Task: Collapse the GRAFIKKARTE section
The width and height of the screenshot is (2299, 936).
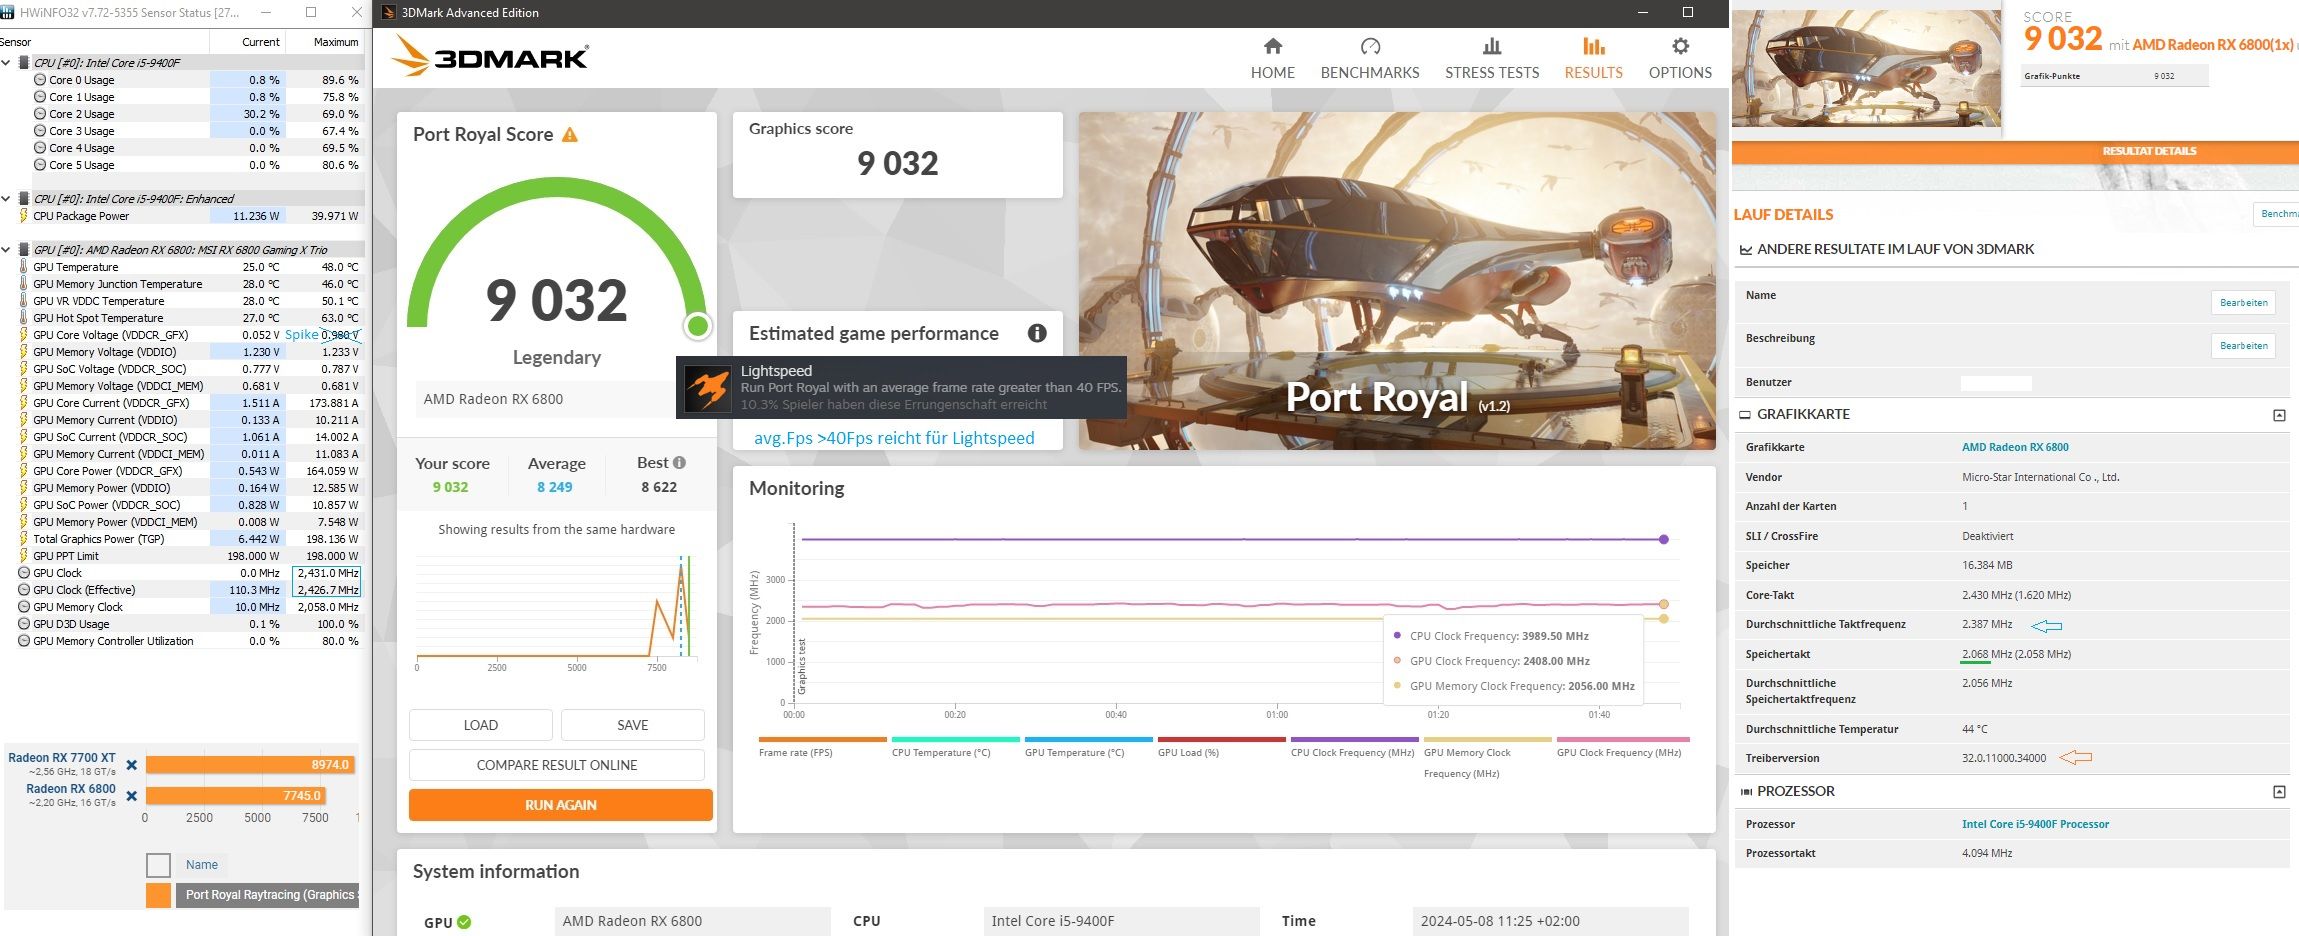Action: (2279, 415)
